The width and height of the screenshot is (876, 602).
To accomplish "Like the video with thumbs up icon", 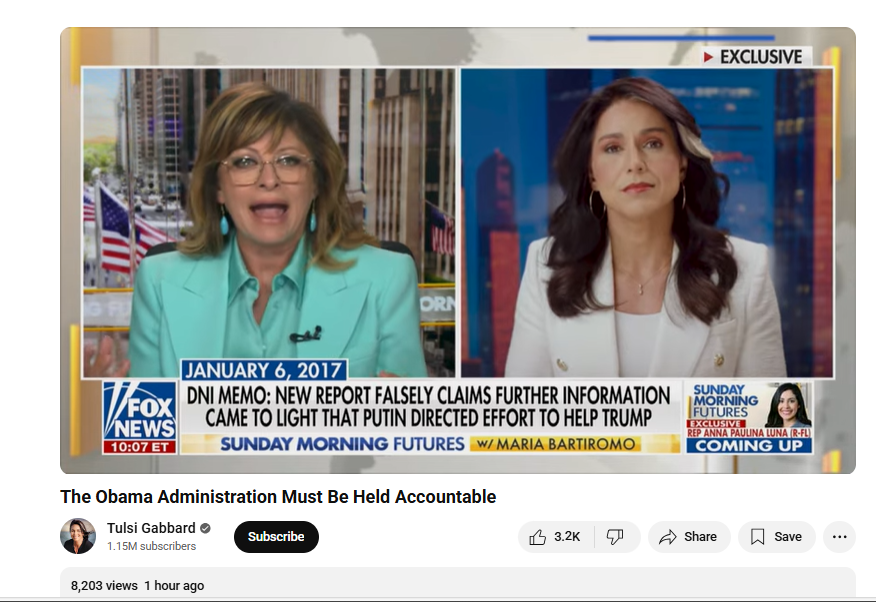I will click(x=556, y=537).
